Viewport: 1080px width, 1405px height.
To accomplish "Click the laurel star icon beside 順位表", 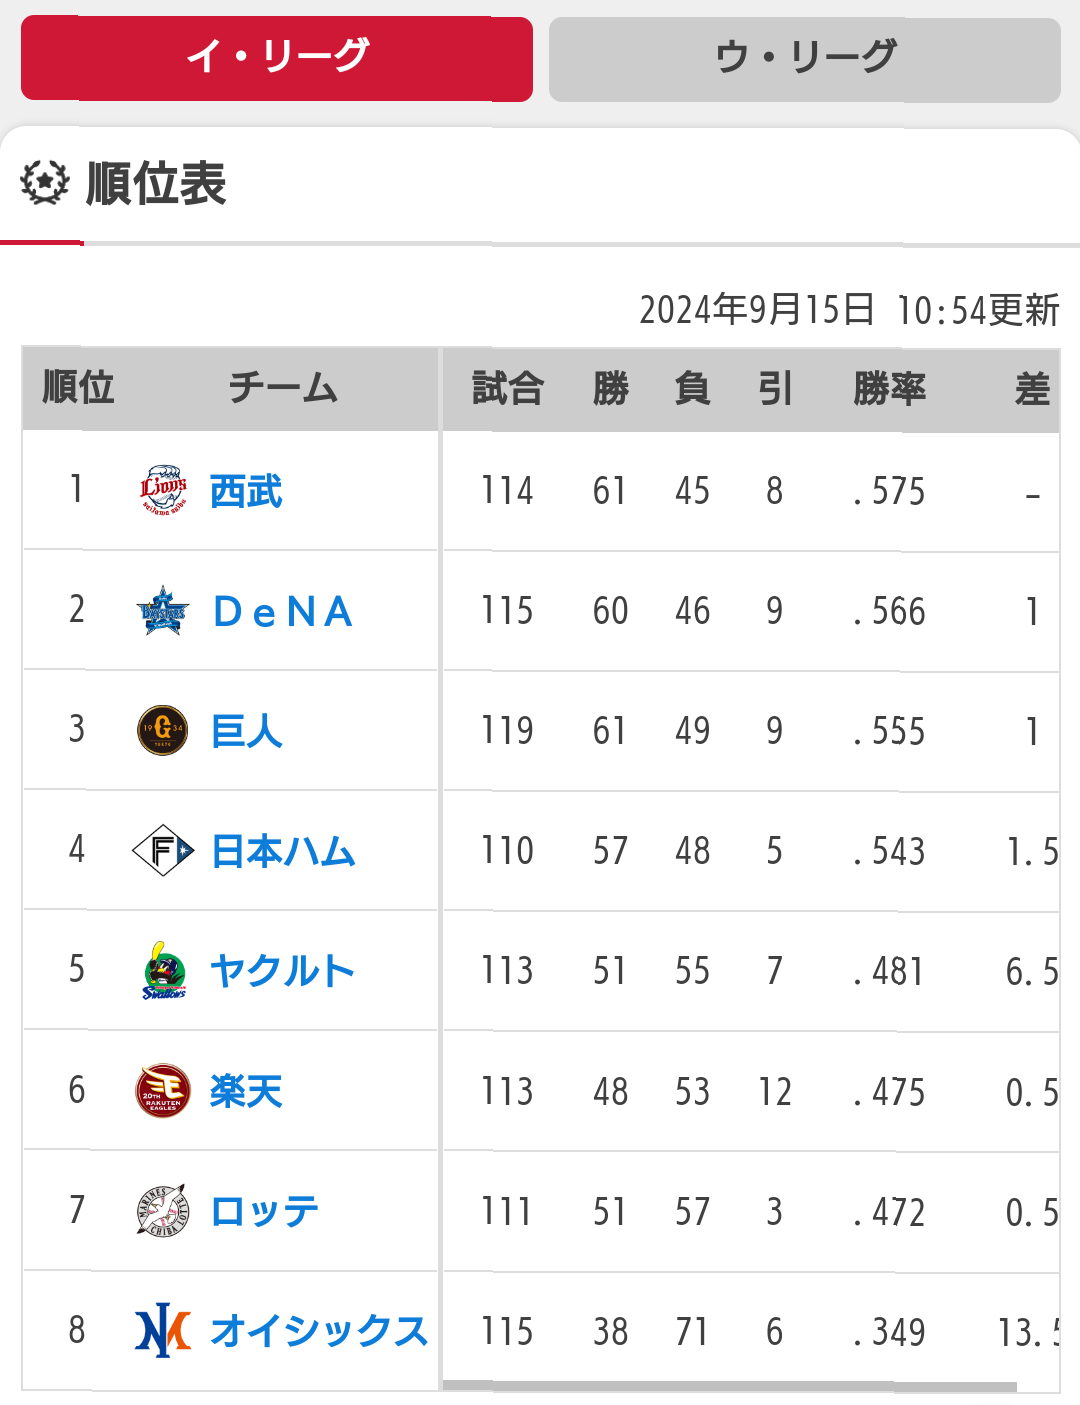I will [x=45, y=183].
